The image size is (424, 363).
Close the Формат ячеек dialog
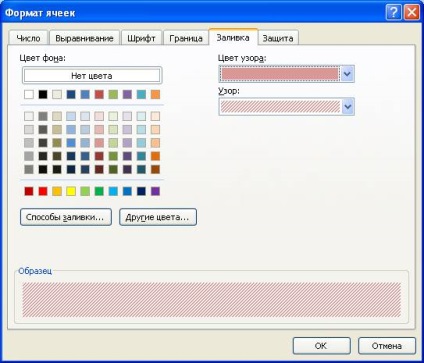click(x=412, y=13)
